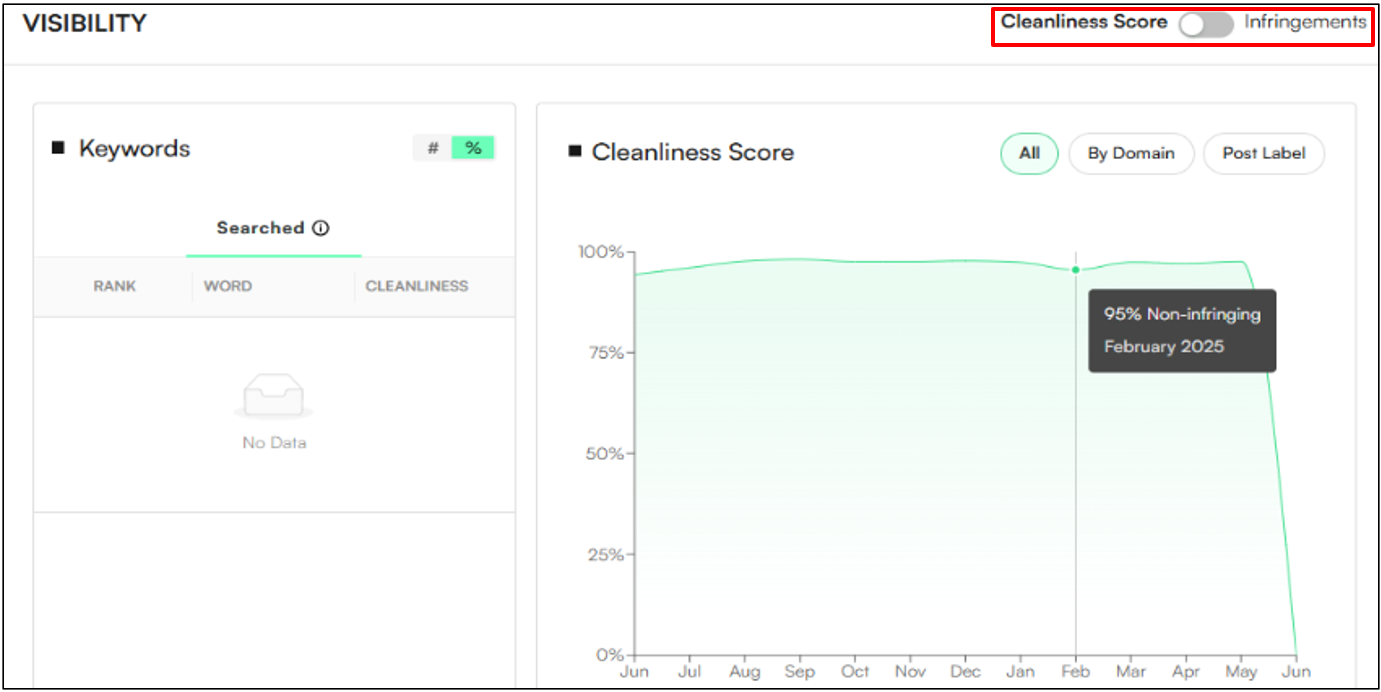The width and height of the screenshot is (1381, 692).
Task: Filter chart By Domain
Action: 1131,154
